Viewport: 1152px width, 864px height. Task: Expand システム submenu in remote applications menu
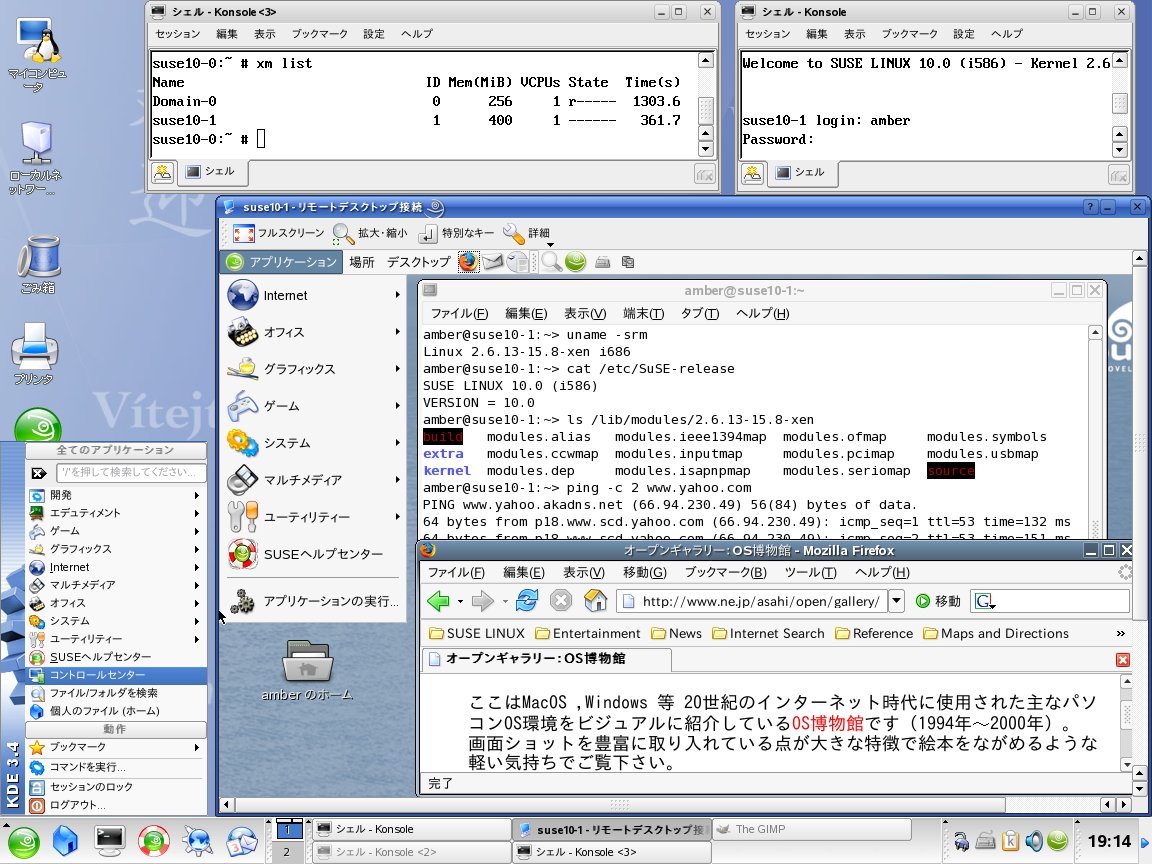coord(314,443)
